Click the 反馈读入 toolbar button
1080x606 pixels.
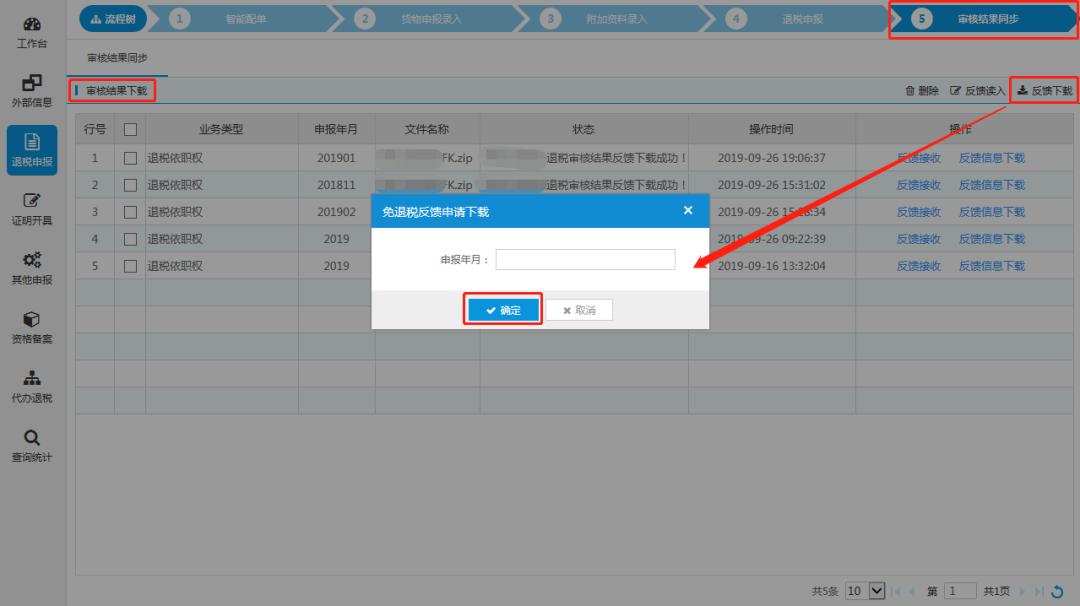977,90
